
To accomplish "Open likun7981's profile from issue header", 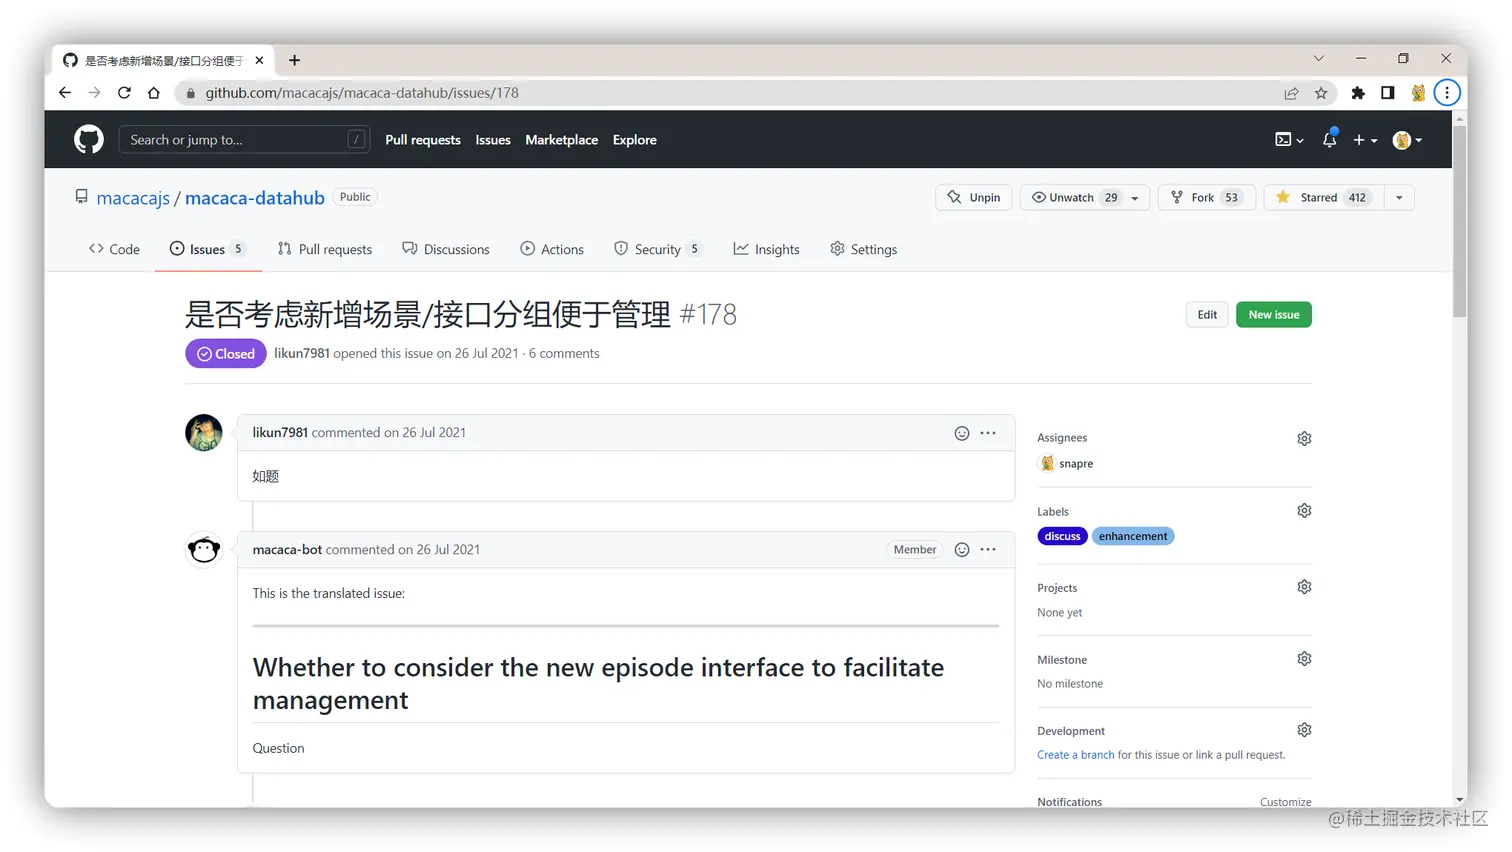I will point(302,353).
